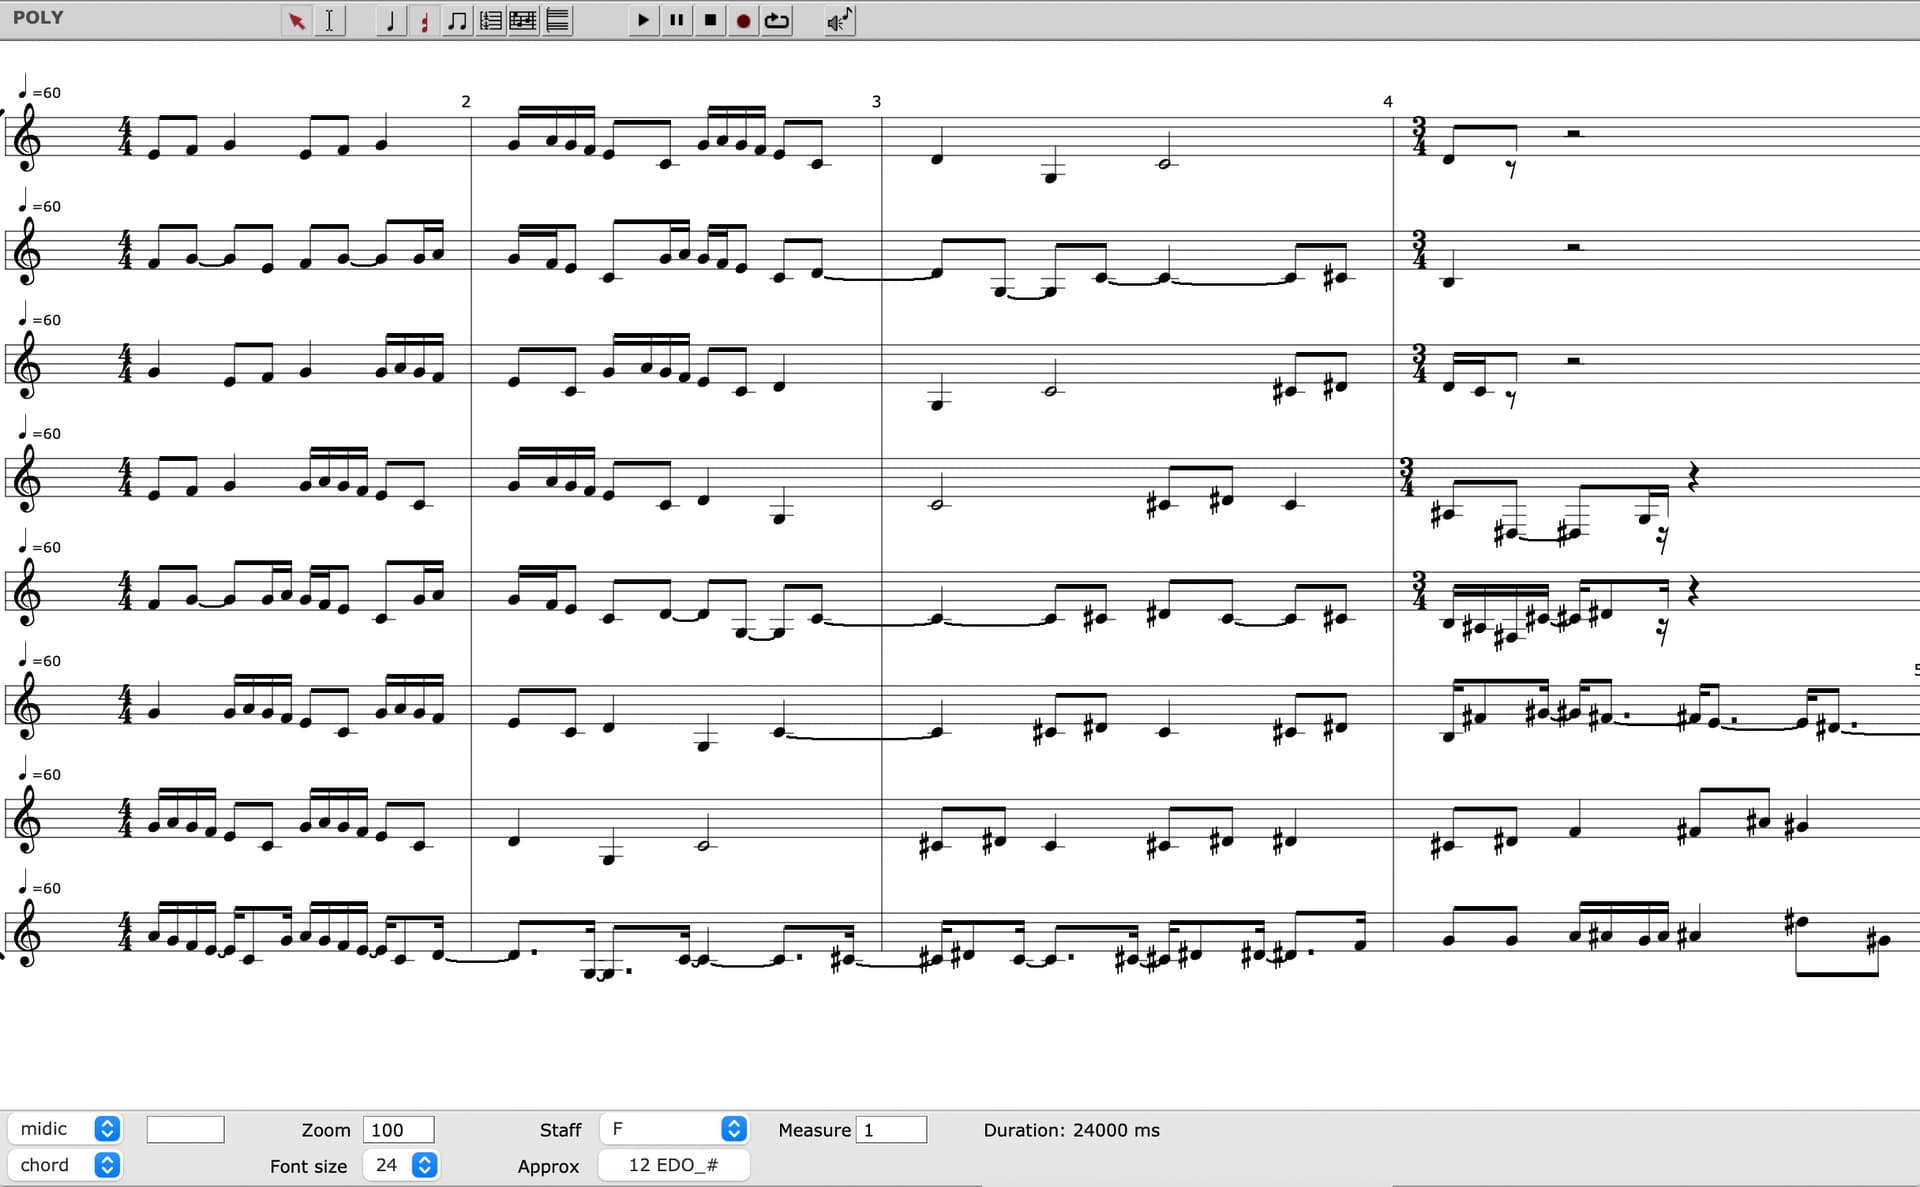
Task: Start playback with the Play button
Action: click(x=643, y=20)
